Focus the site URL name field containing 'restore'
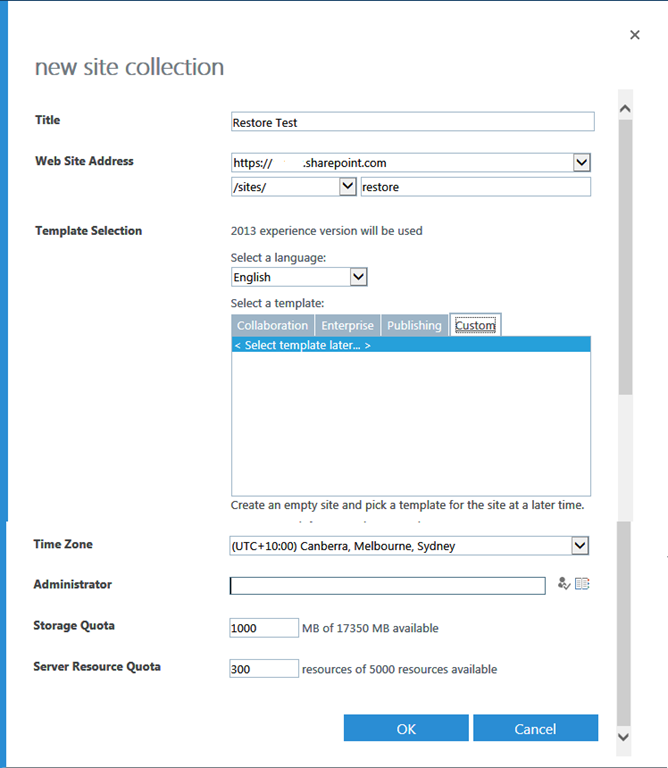 (475, 187)
